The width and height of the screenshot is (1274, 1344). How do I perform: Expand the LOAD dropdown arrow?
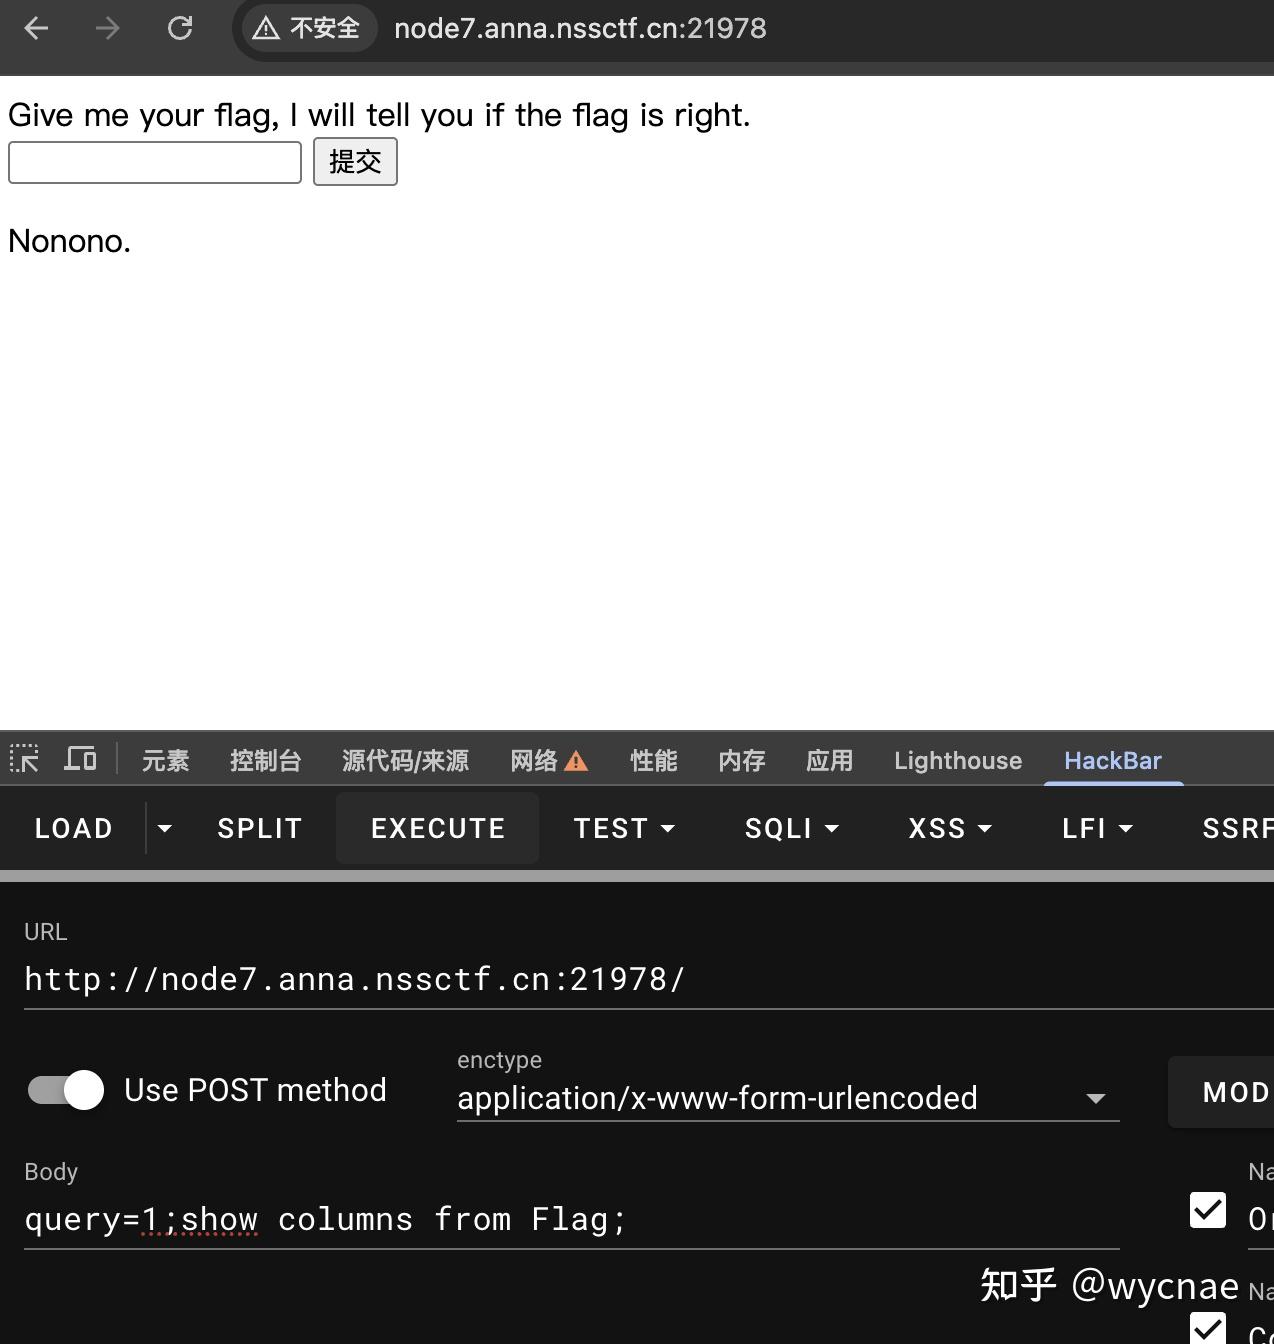(x=164, y=828)
